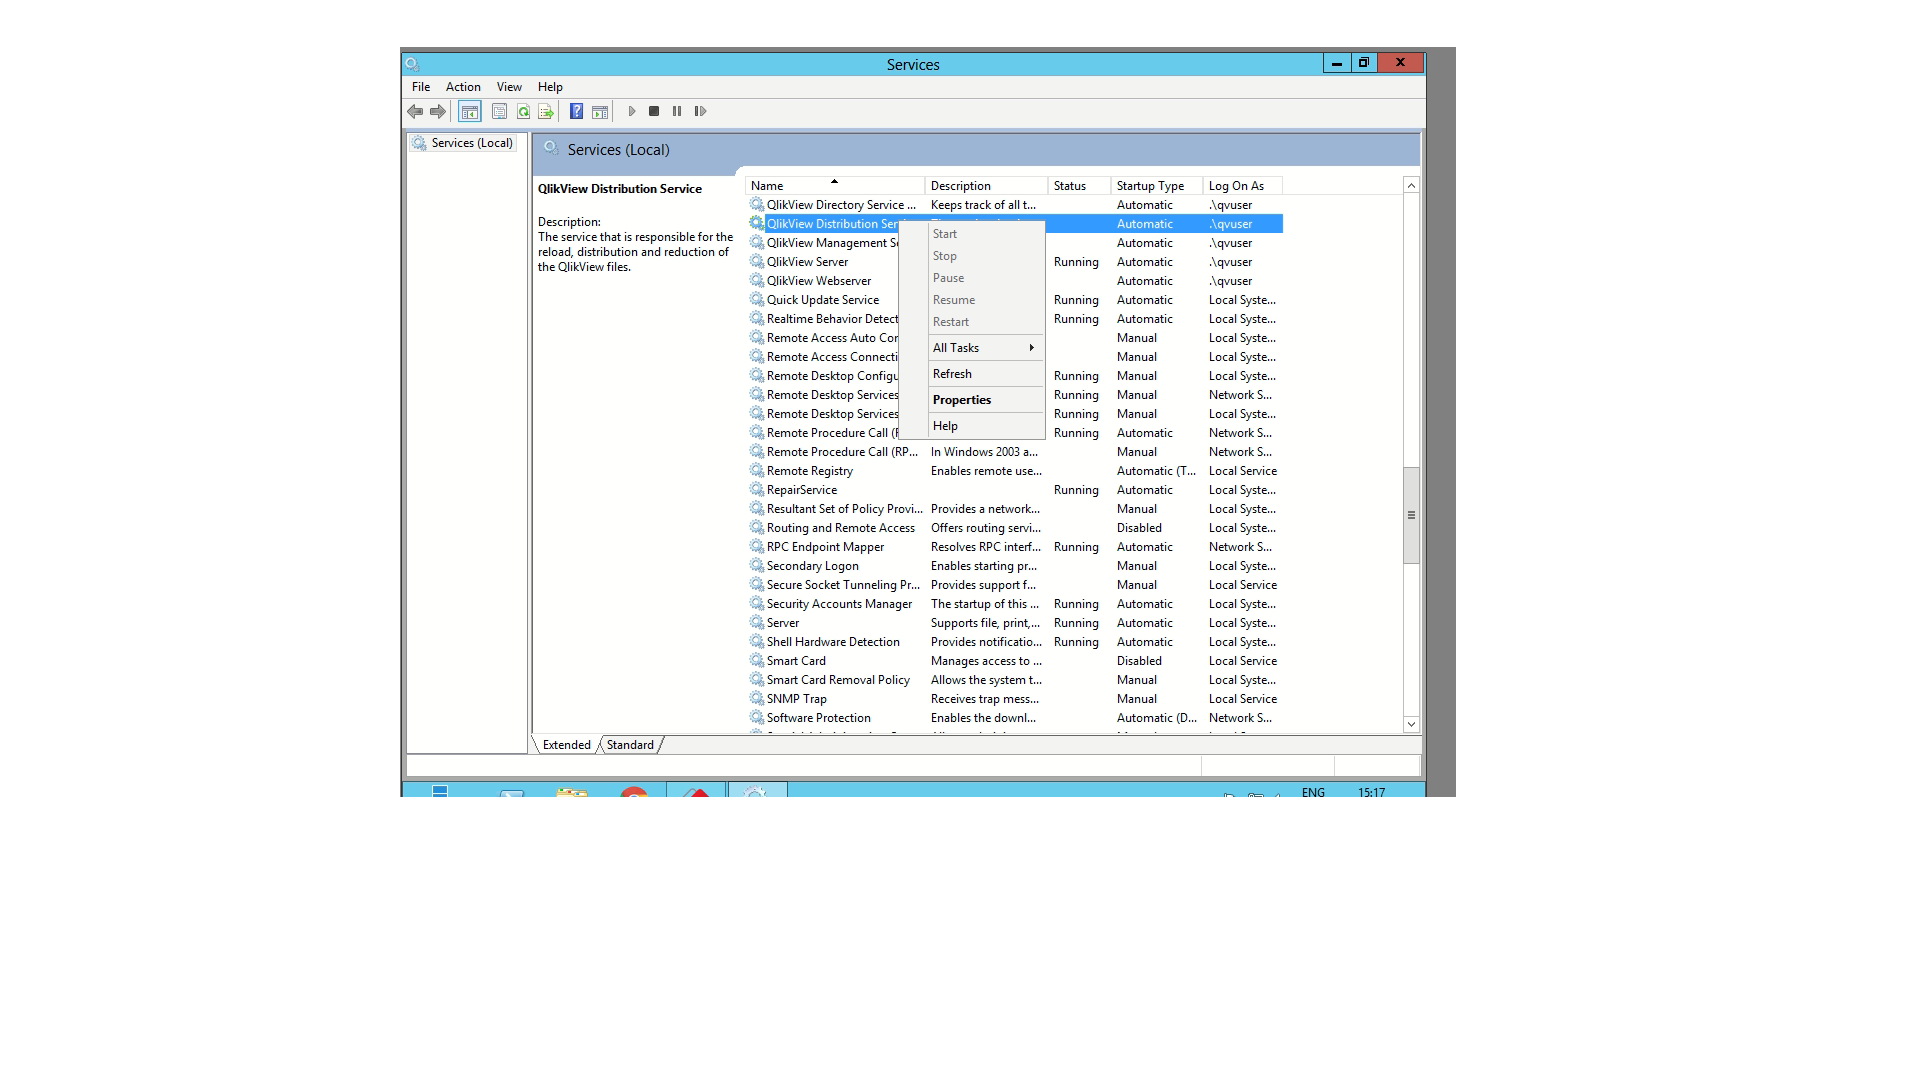Click gear icon of Resultant Set of Policy
Viewport: 1920px width, 1080px height.
click(x=757, y=508)
